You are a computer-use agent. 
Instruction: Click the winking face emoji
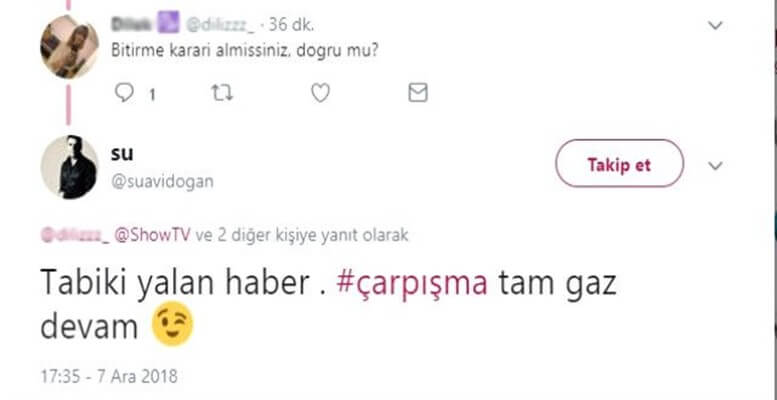coord(173,325)
